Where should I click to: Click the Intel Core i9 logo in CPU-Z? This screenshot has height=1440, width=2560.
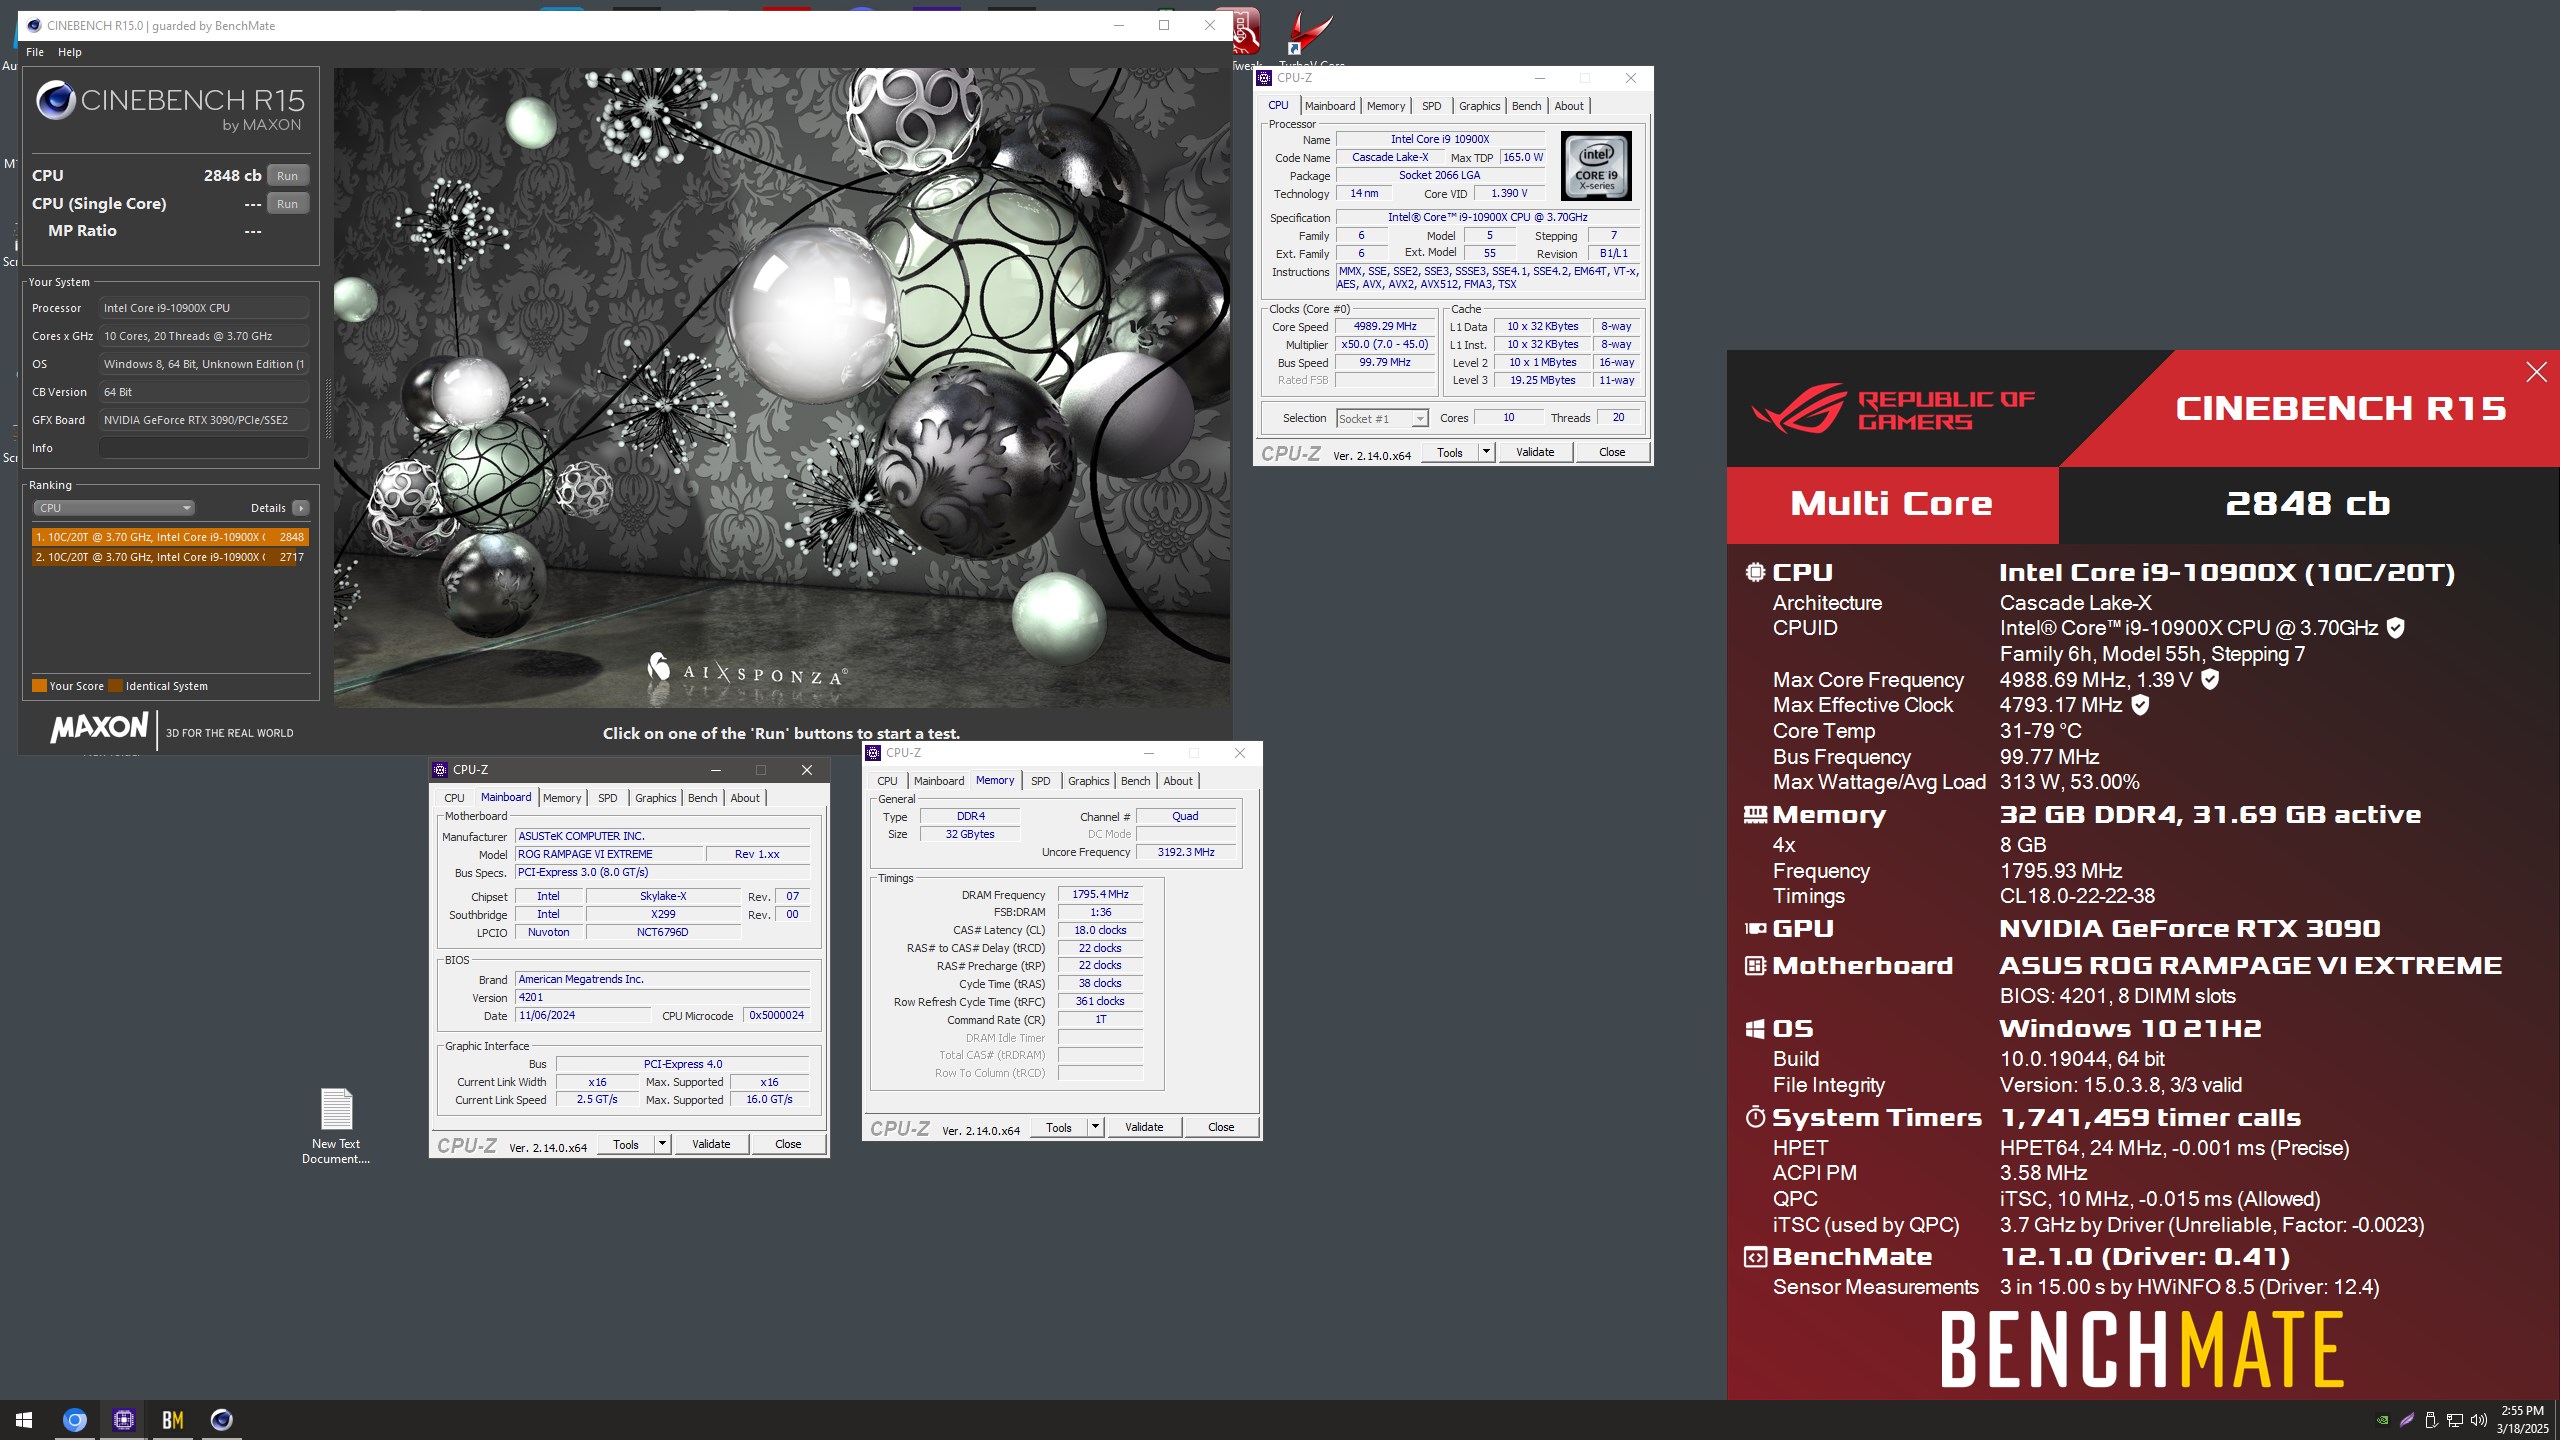click(x=1596, y=166)
